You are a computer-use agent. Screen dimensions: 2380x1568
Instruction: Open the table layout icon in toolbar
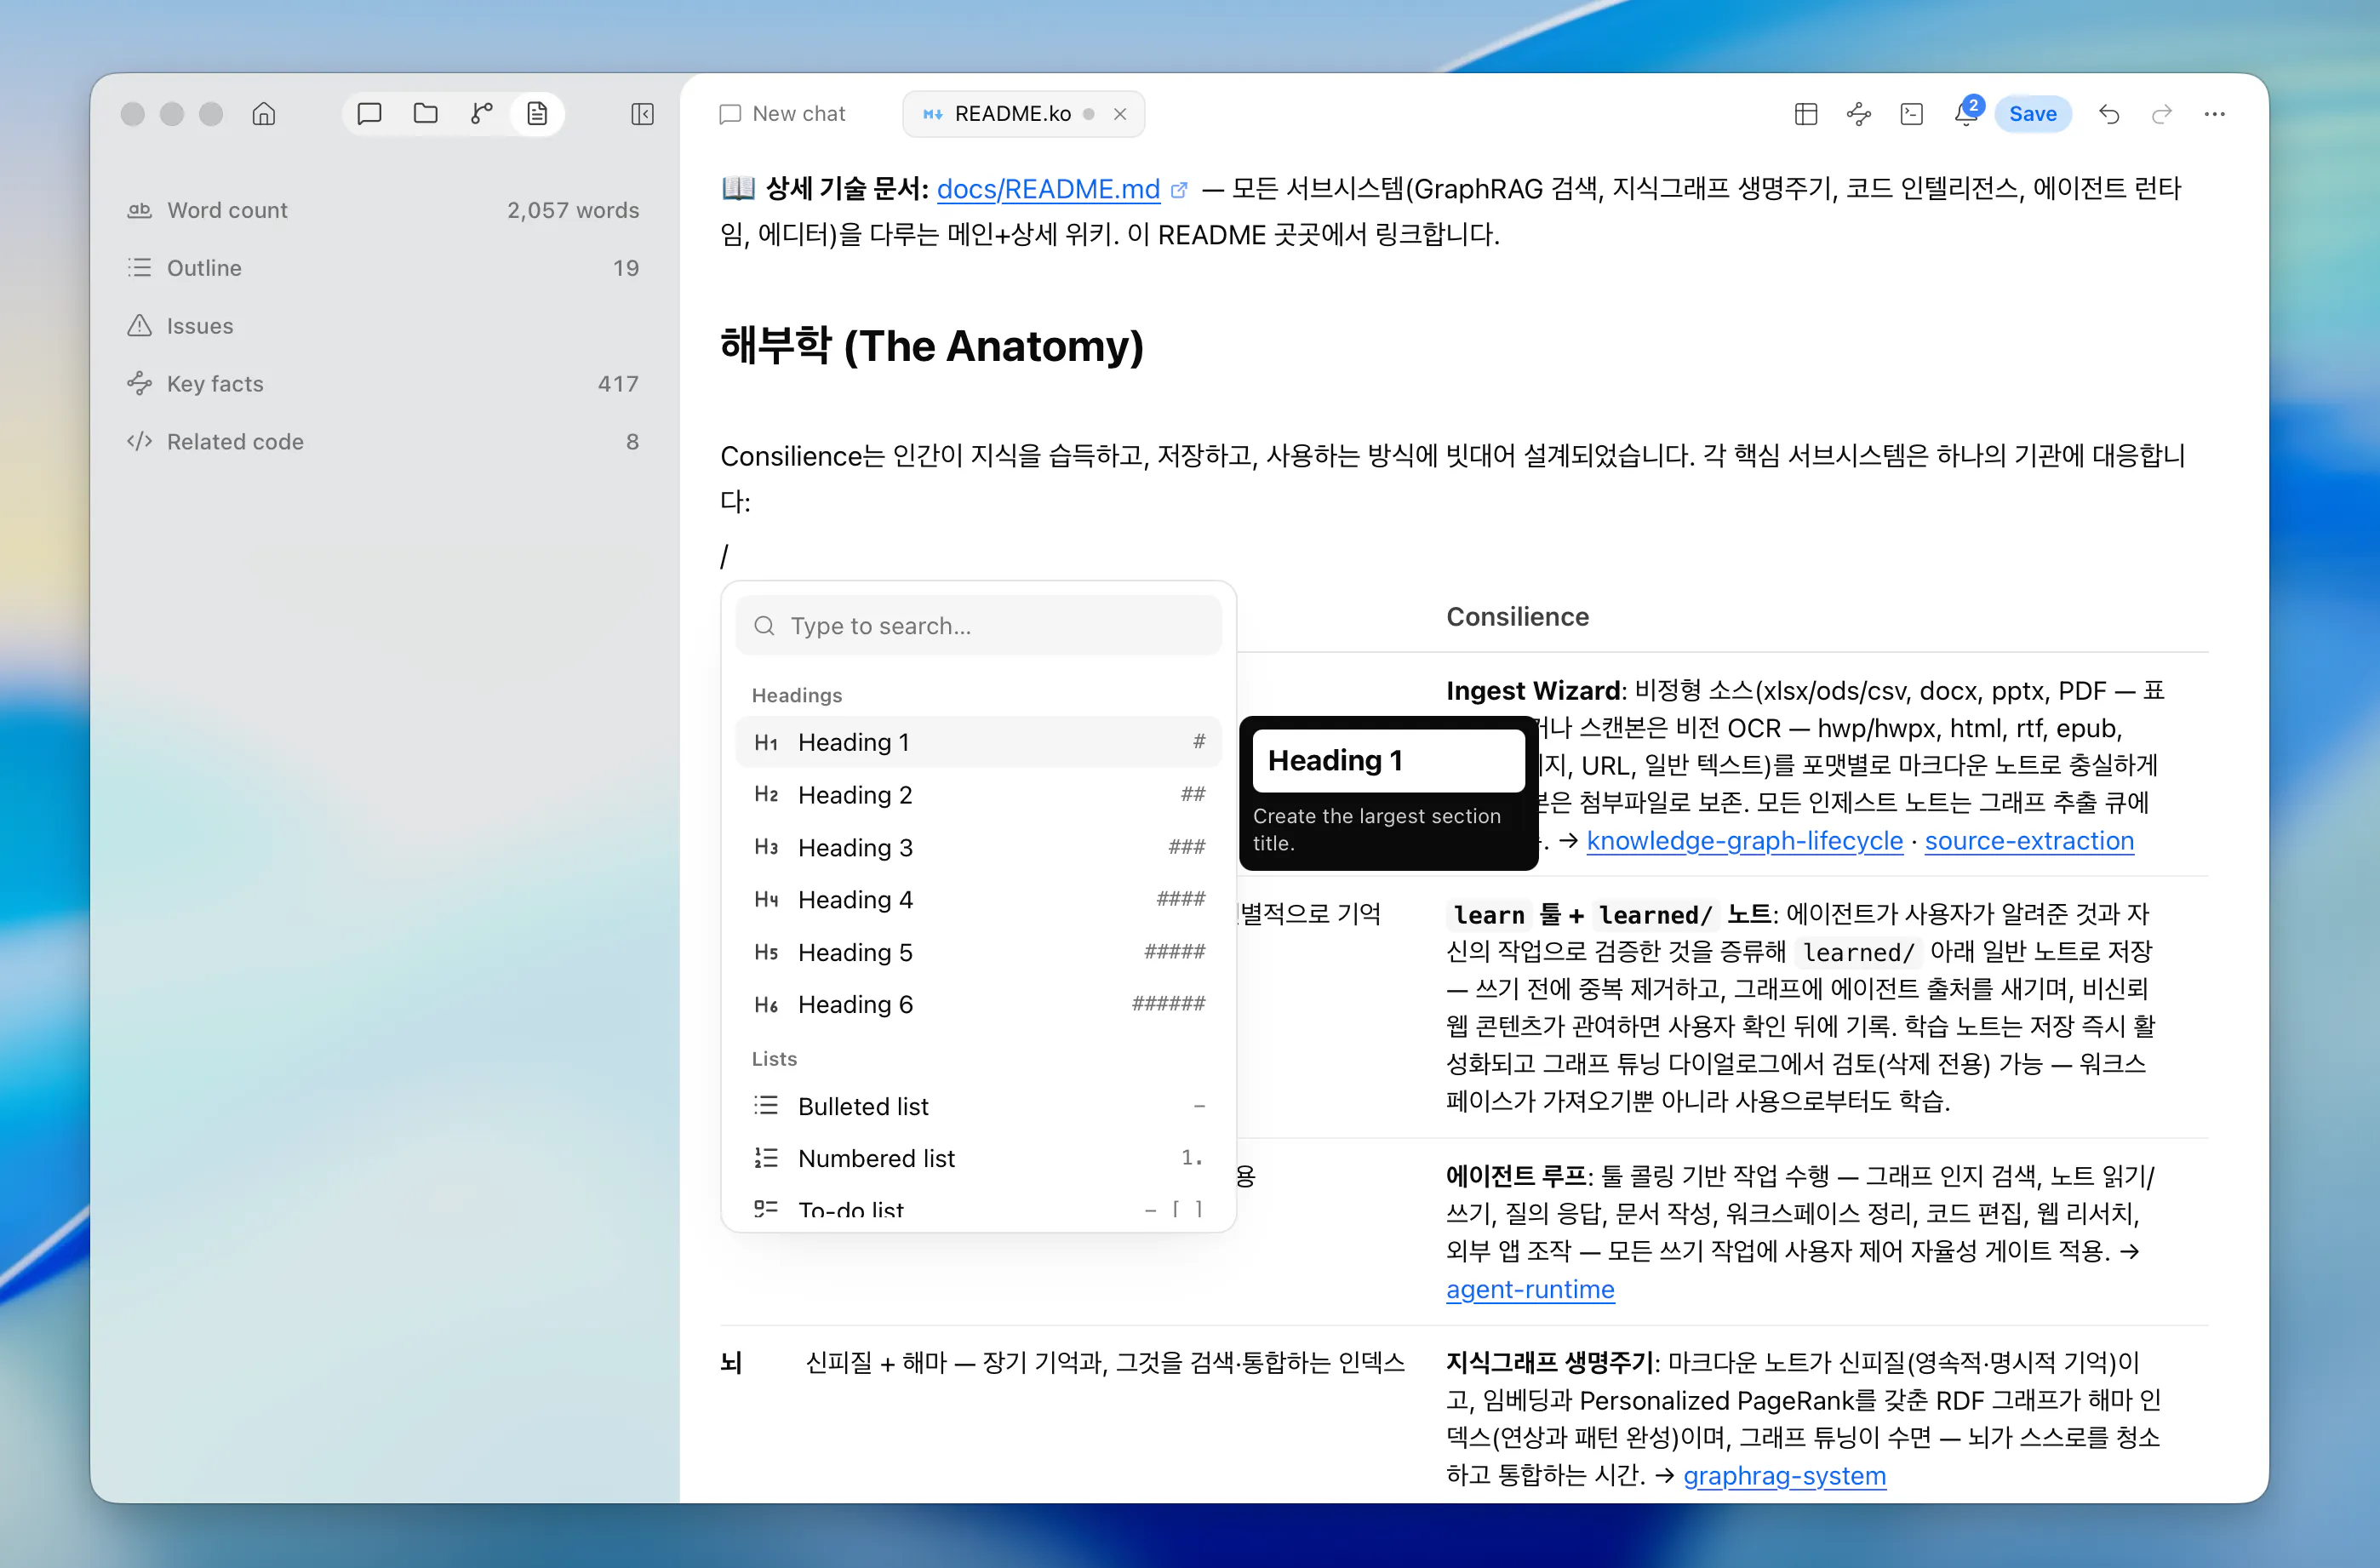click(x=1805, y=114)
